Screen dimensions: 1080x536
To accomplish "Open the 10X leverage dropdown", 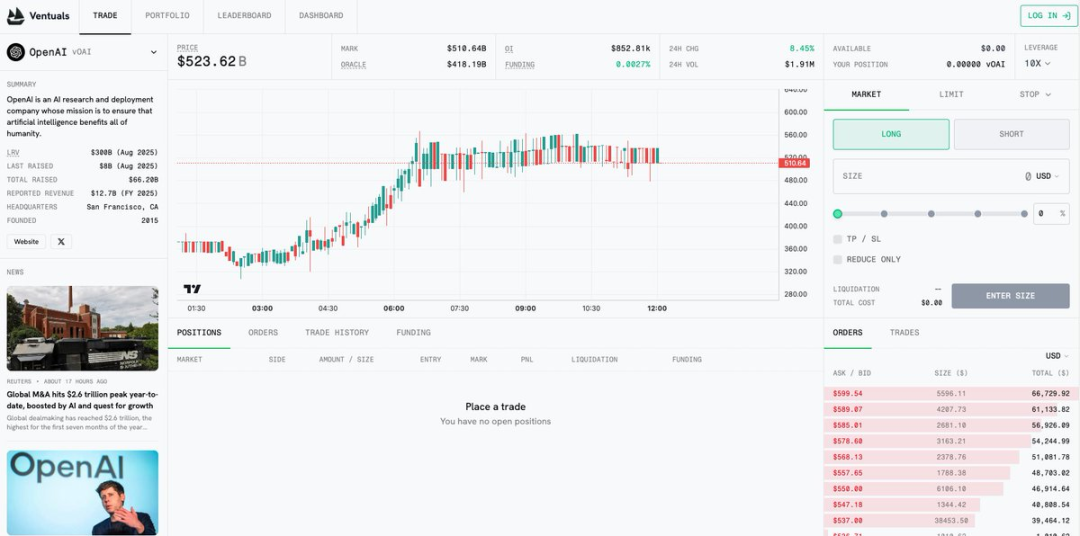I will click(x=1037, y=63).
